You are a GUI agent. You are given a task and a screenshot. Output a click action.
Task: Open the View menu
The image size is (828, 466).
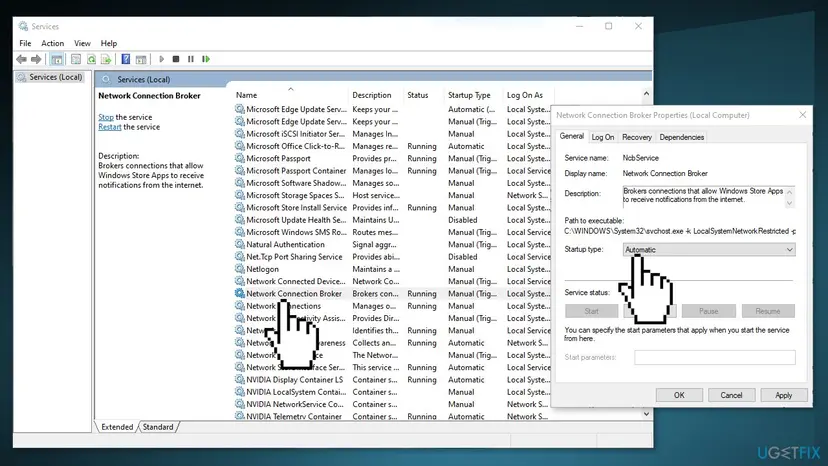[82, 43]
